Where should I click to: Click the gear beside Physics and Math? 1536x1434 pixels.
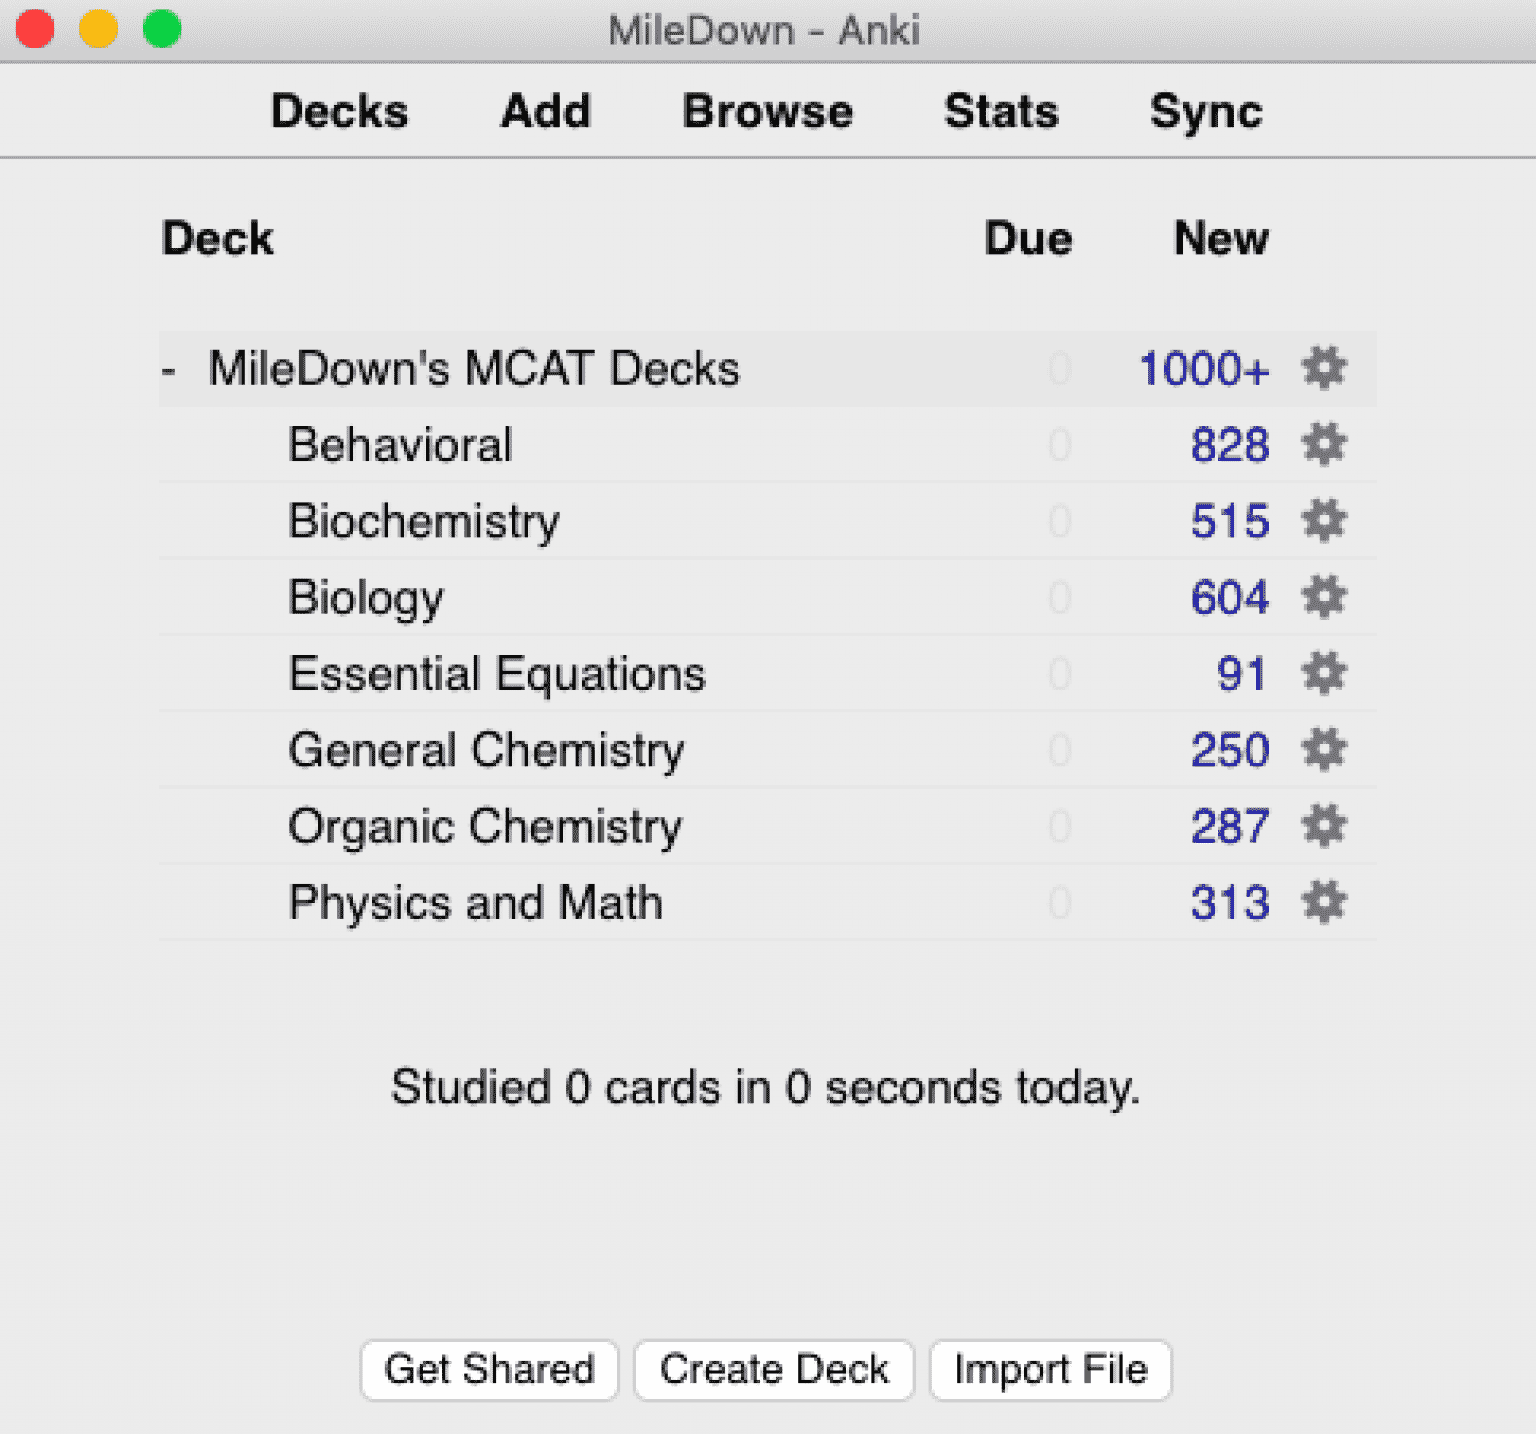click(1324, 902)
